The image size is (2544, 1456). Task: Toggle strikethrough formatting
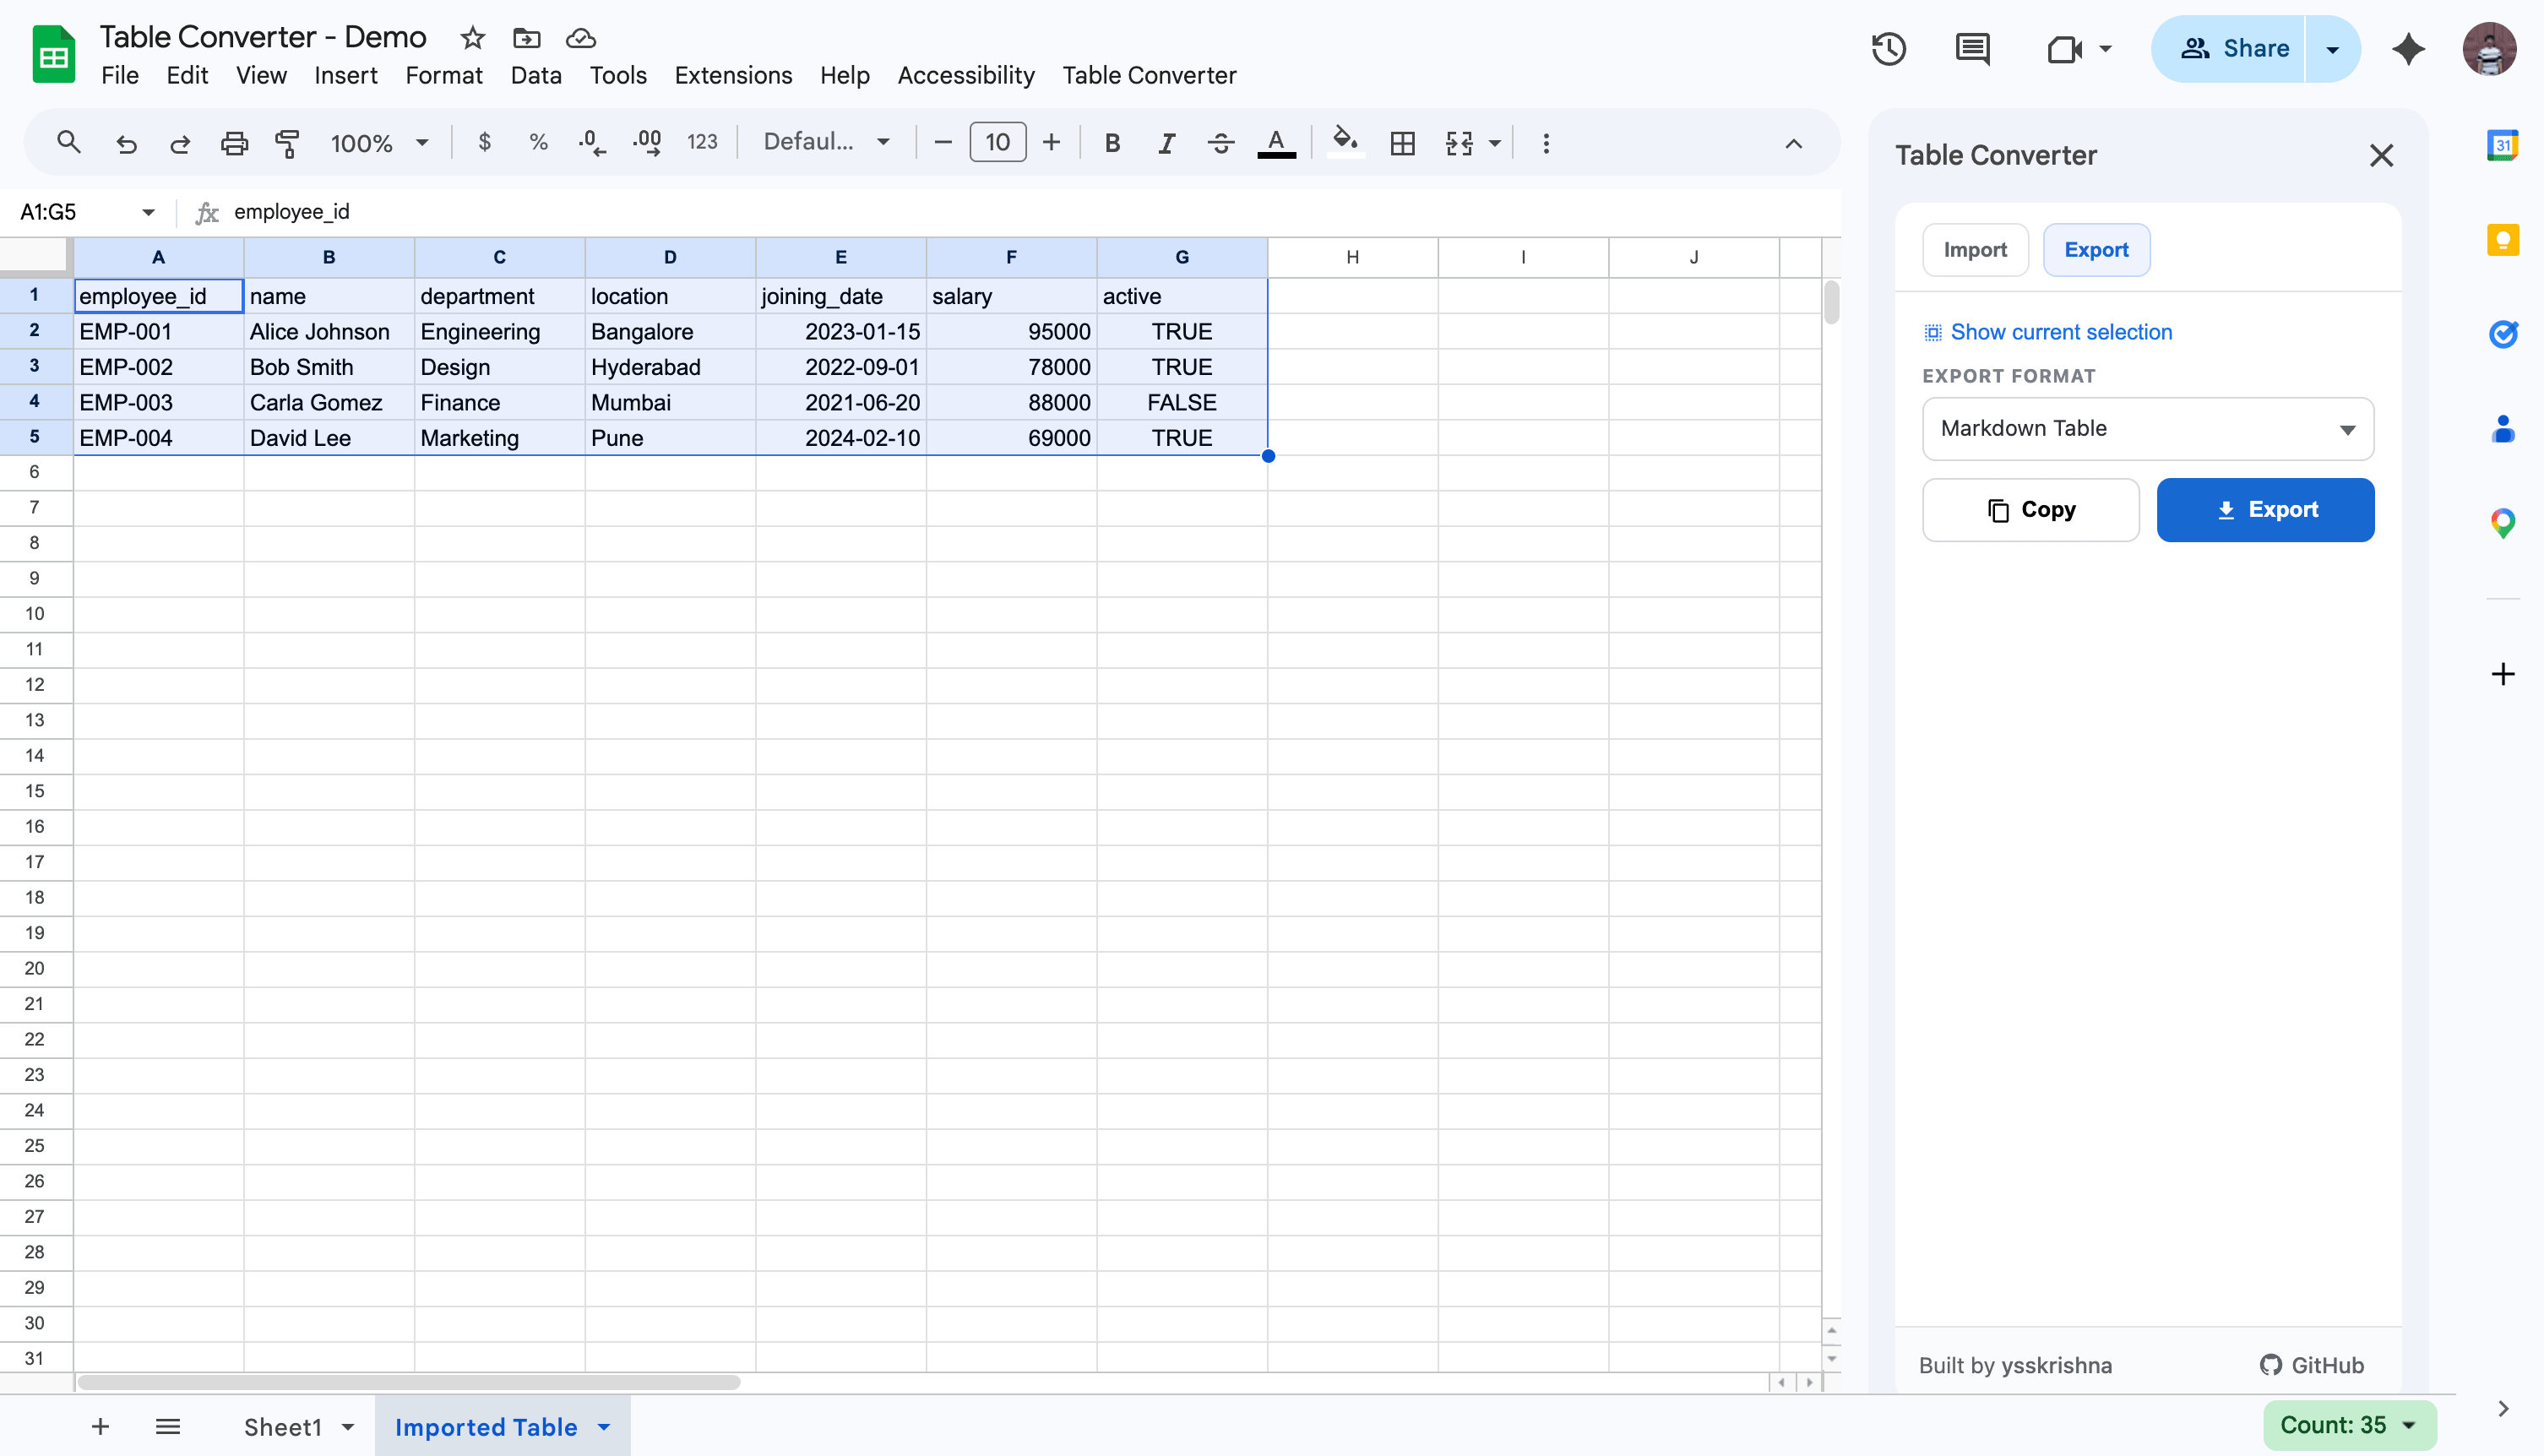[x=1220, y=143]
